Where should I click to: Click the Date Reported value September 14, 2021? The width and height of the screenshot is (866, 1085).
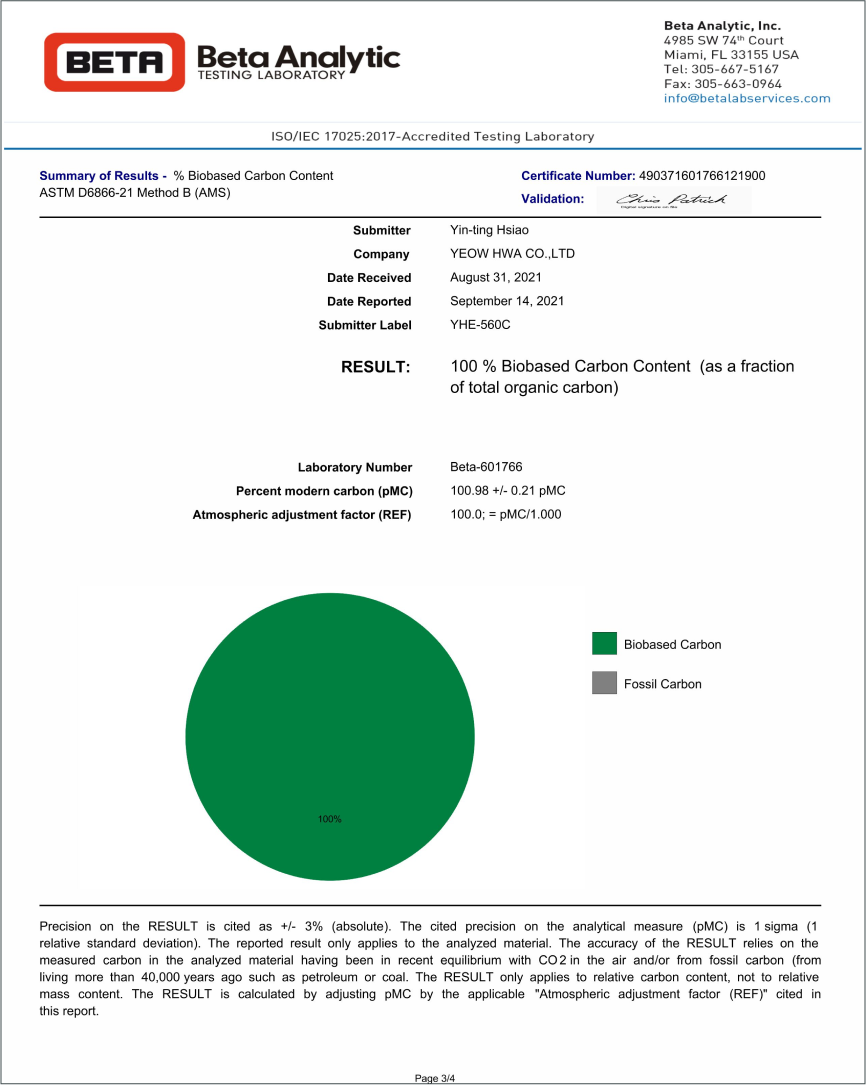click(x=507, y=301)
